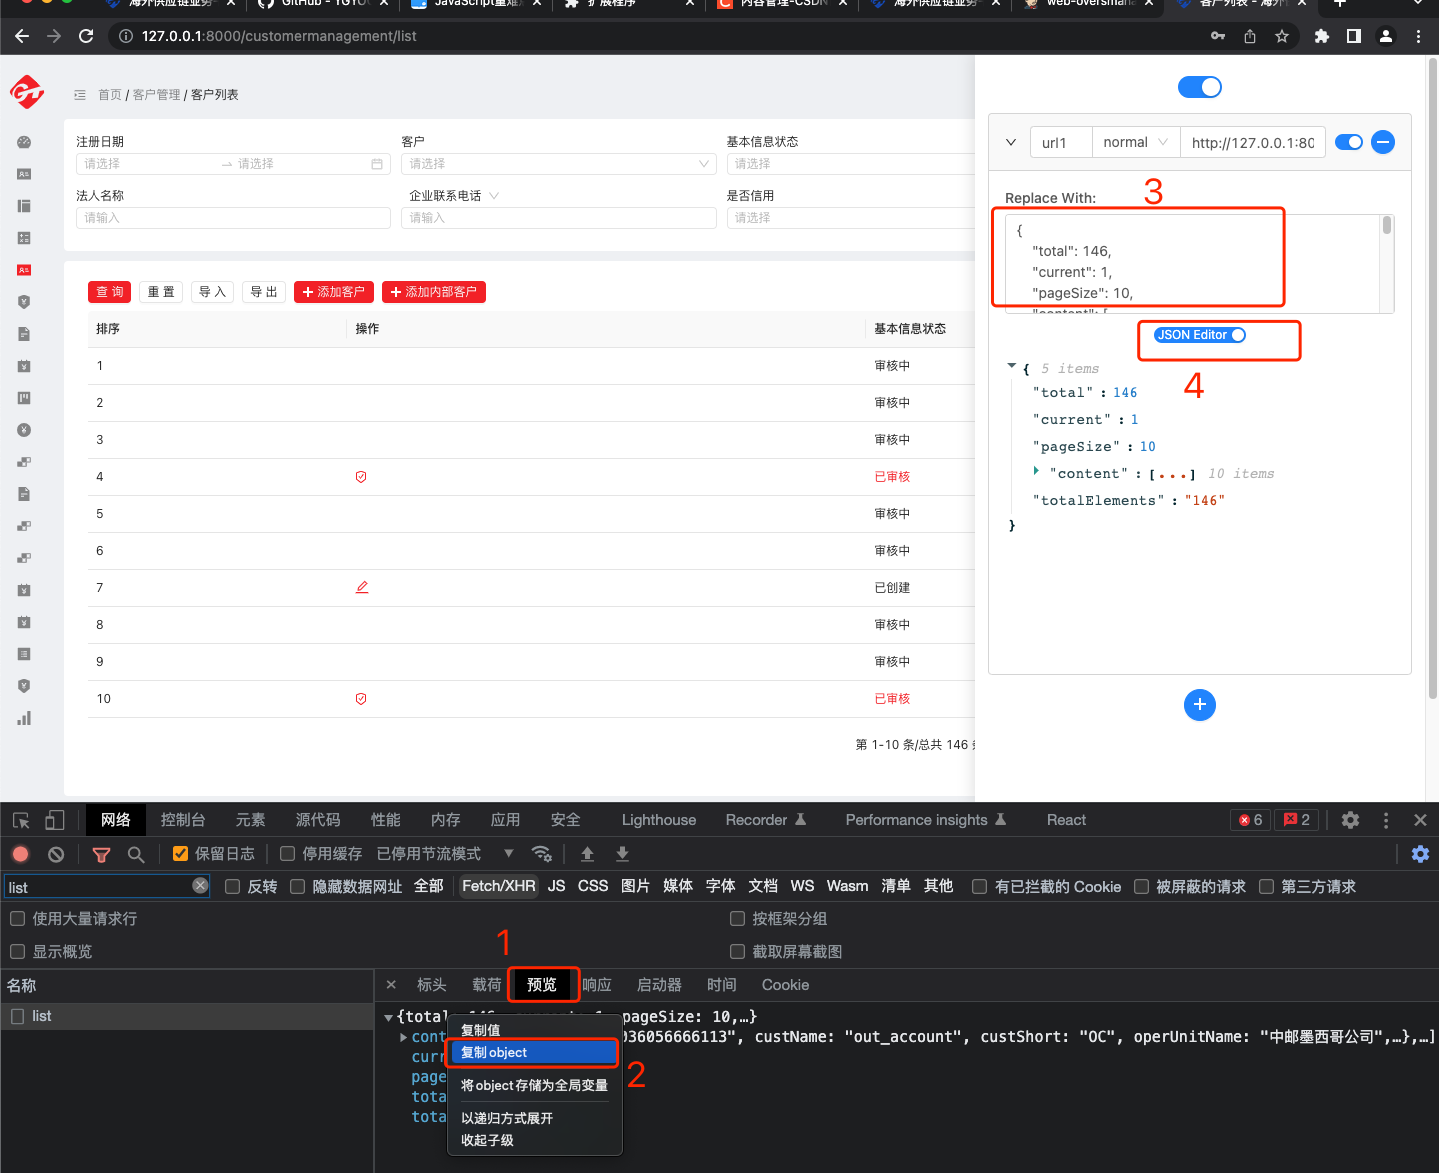Click the 导 入 button
This screenshot has width=1439, height=1173.
coord(212,292)
